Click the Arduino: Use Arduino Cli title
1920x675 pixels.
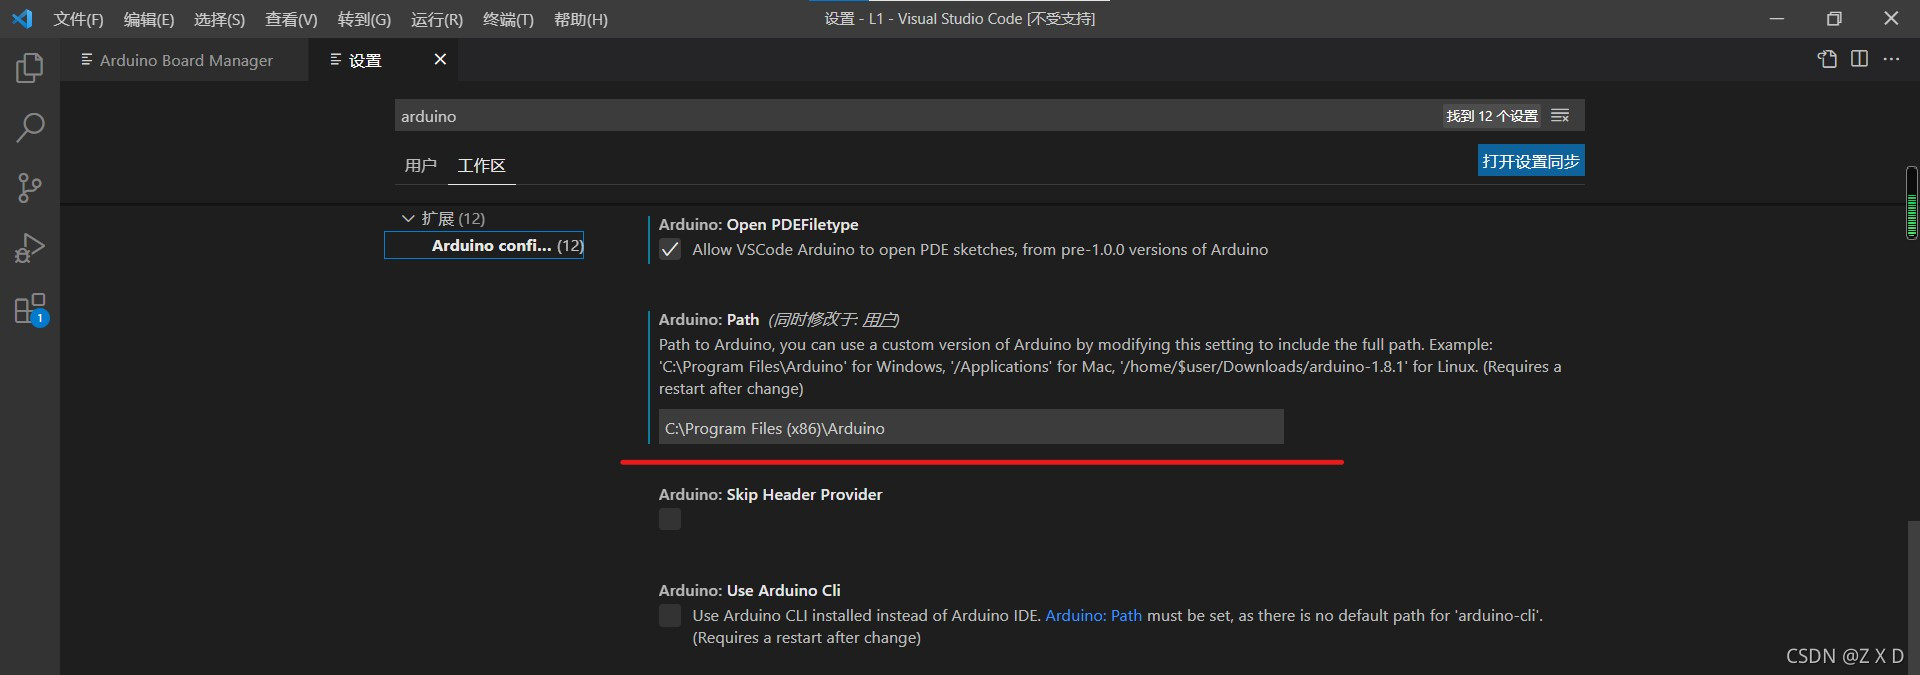pyautogui.click(x=749, y=591)
